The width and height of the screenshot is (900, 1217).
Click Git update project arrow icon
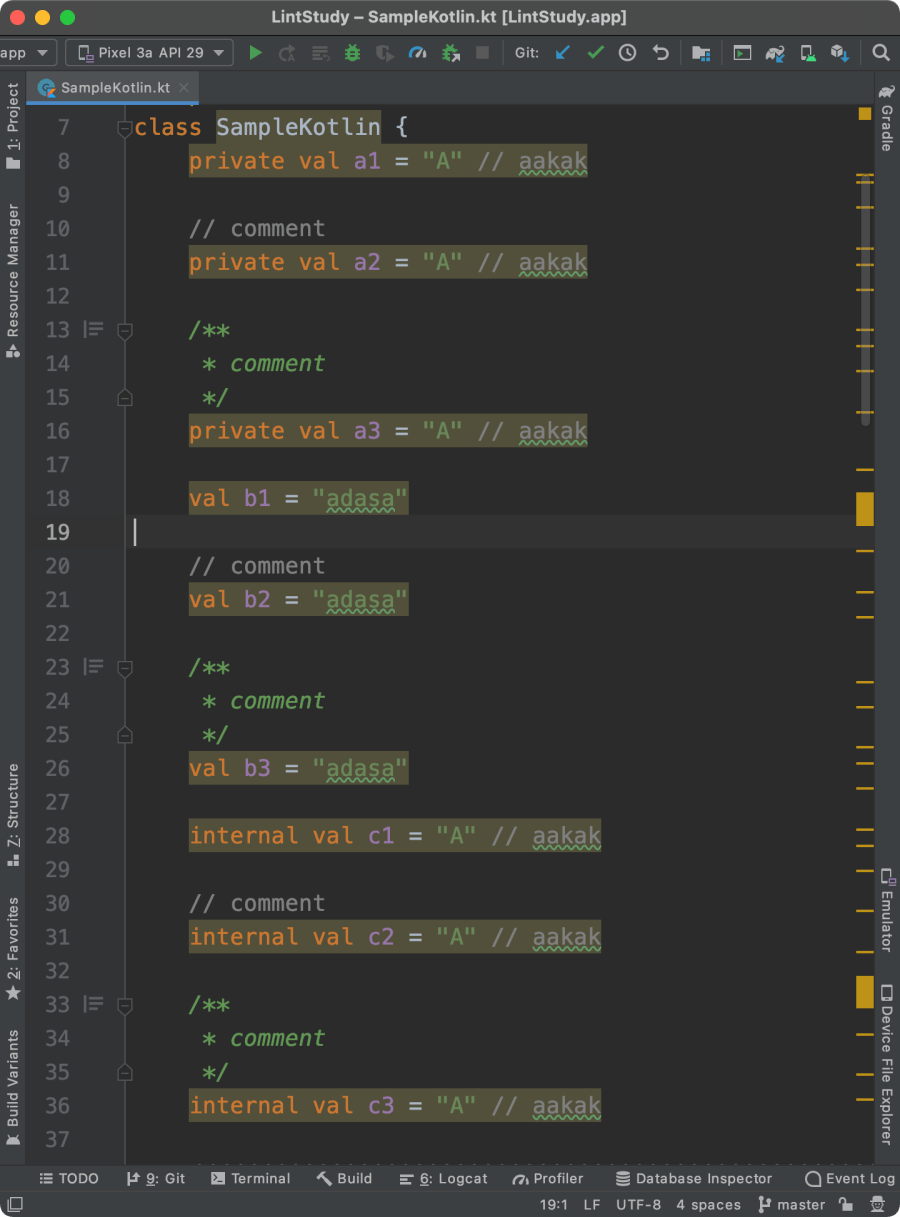pyautogui.click(x=562, y=53)
